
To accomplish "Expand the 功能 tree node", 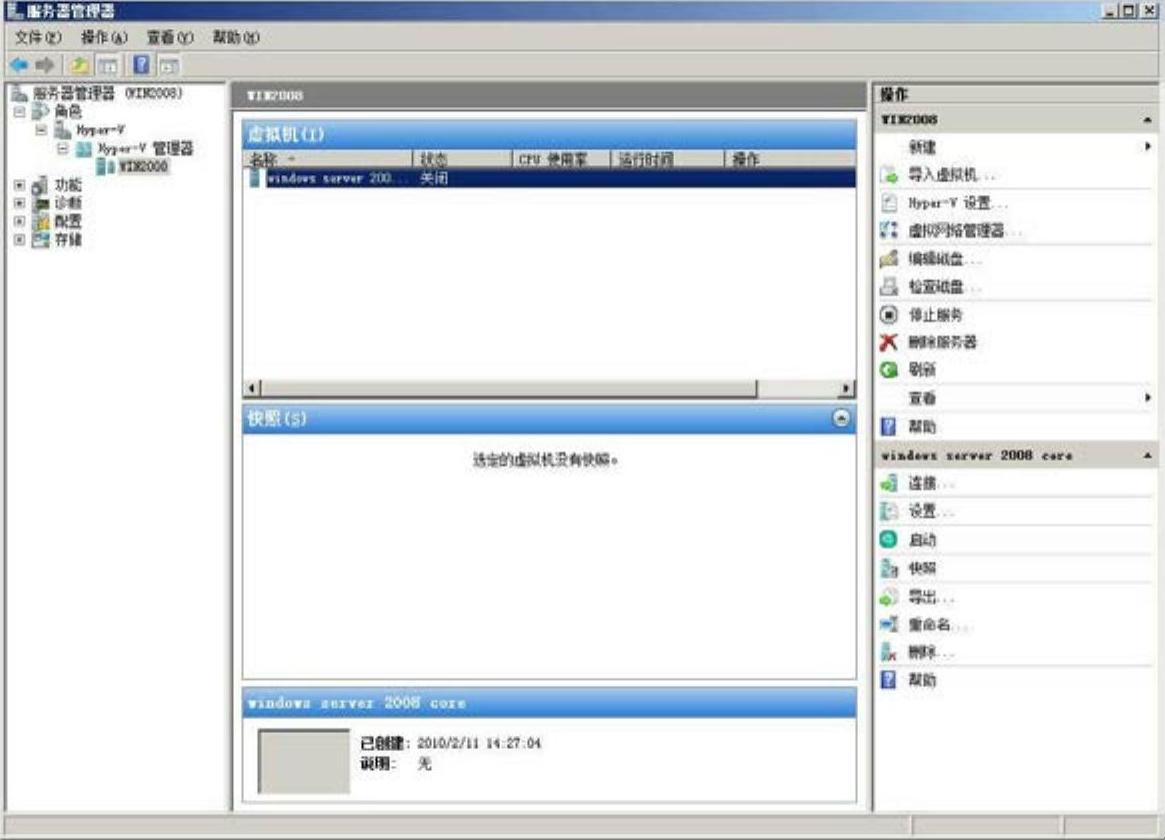I will pyautogui.click(x=20, y=185).
